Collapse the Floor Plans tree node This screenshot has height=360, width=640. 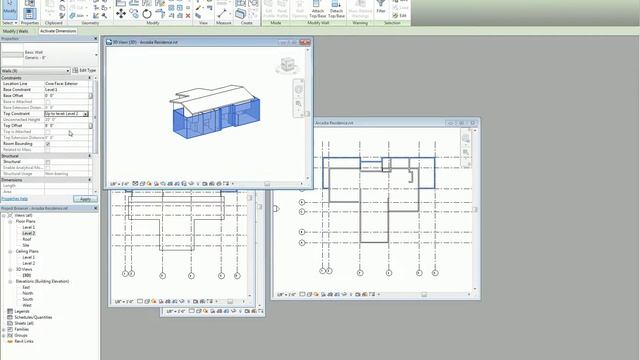pos(10,222)
